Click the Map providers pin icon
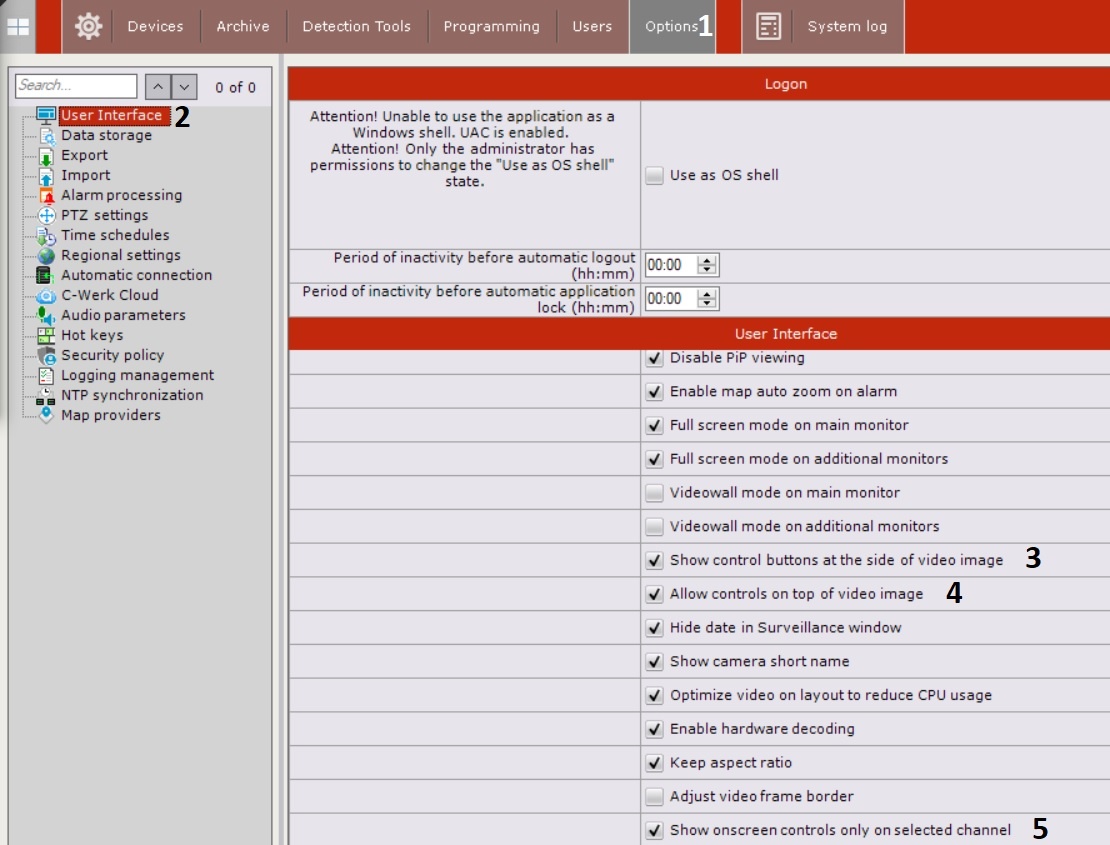 coord(46,416)
